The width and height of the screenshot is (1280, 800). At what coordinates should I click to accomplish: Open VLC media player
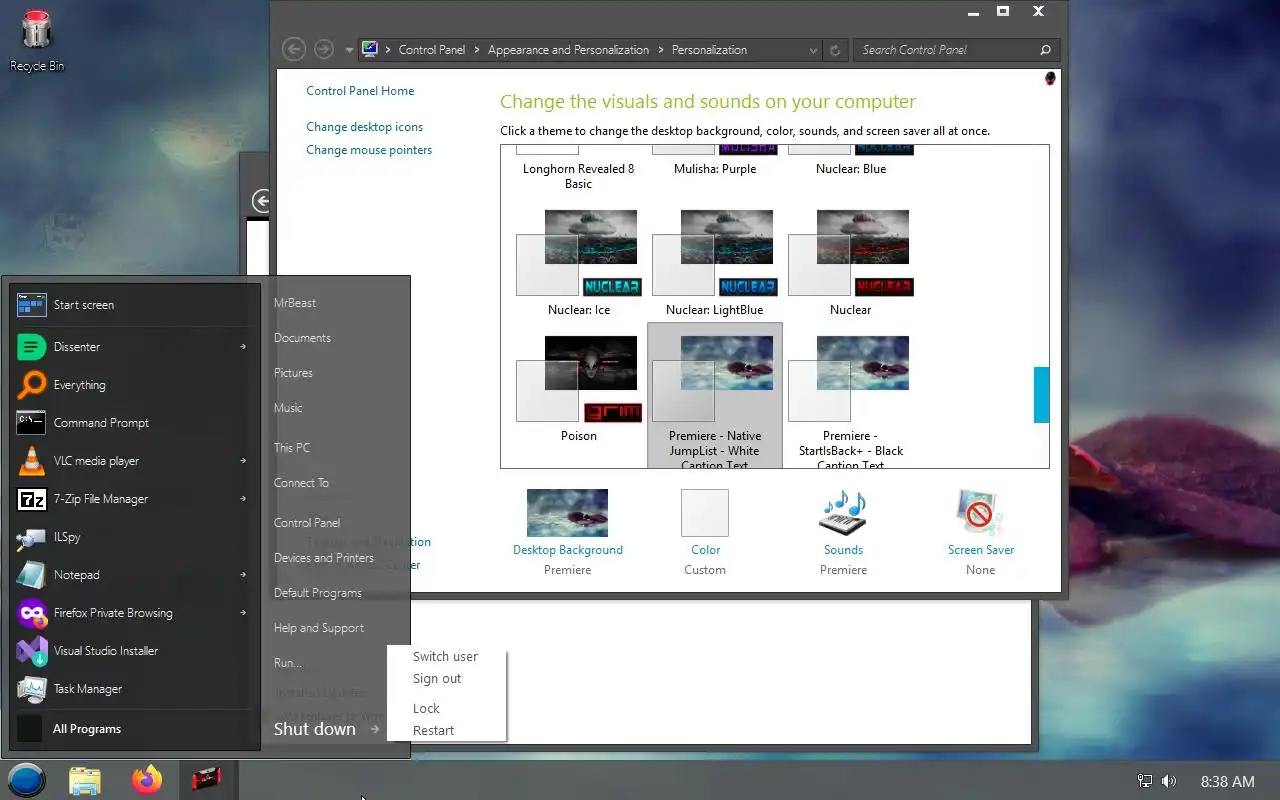point(133,461)
